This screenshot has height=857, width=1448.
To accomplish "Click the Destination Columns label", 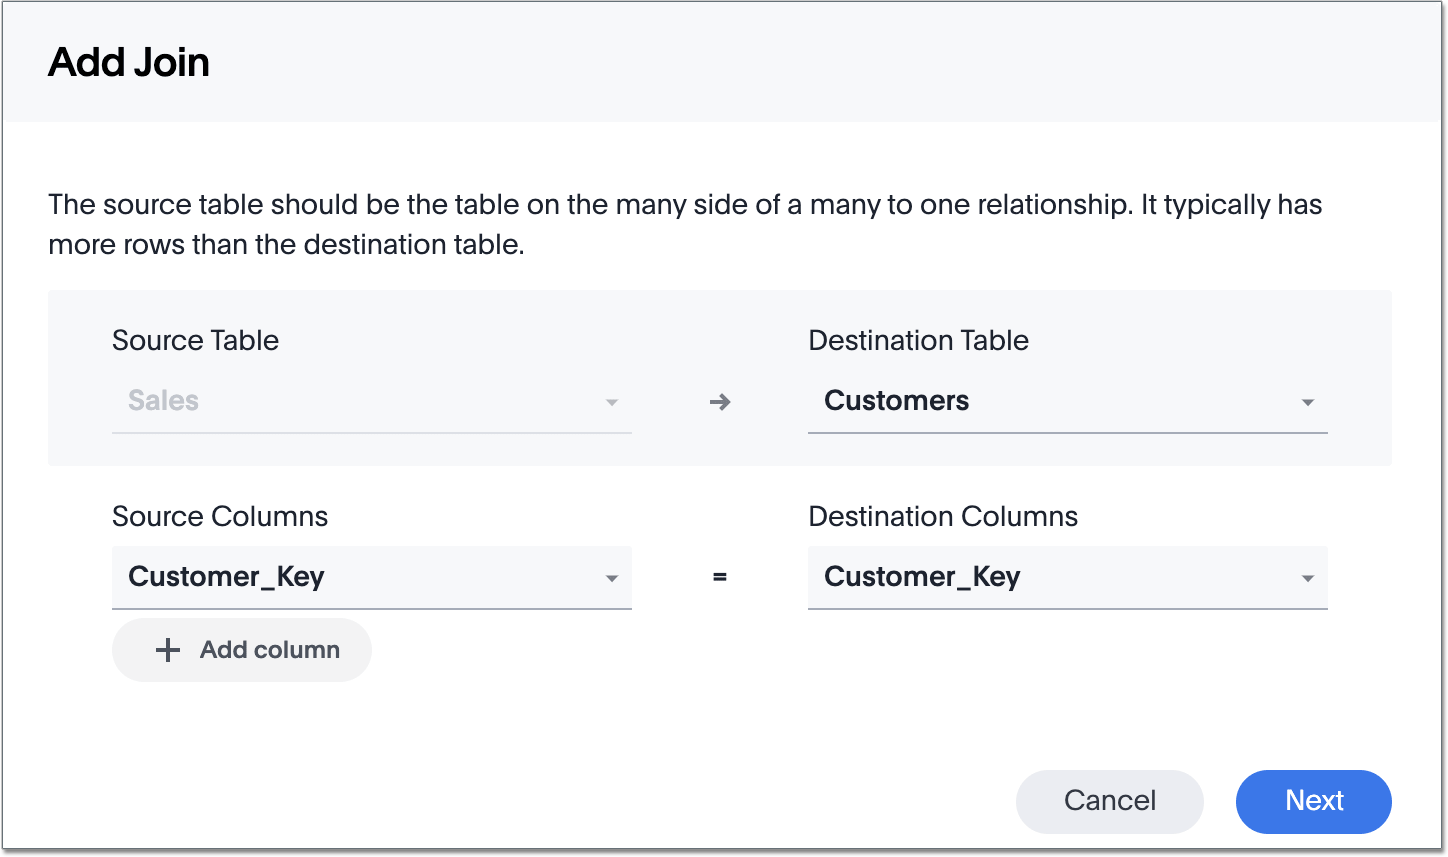I will pos(942,517).
